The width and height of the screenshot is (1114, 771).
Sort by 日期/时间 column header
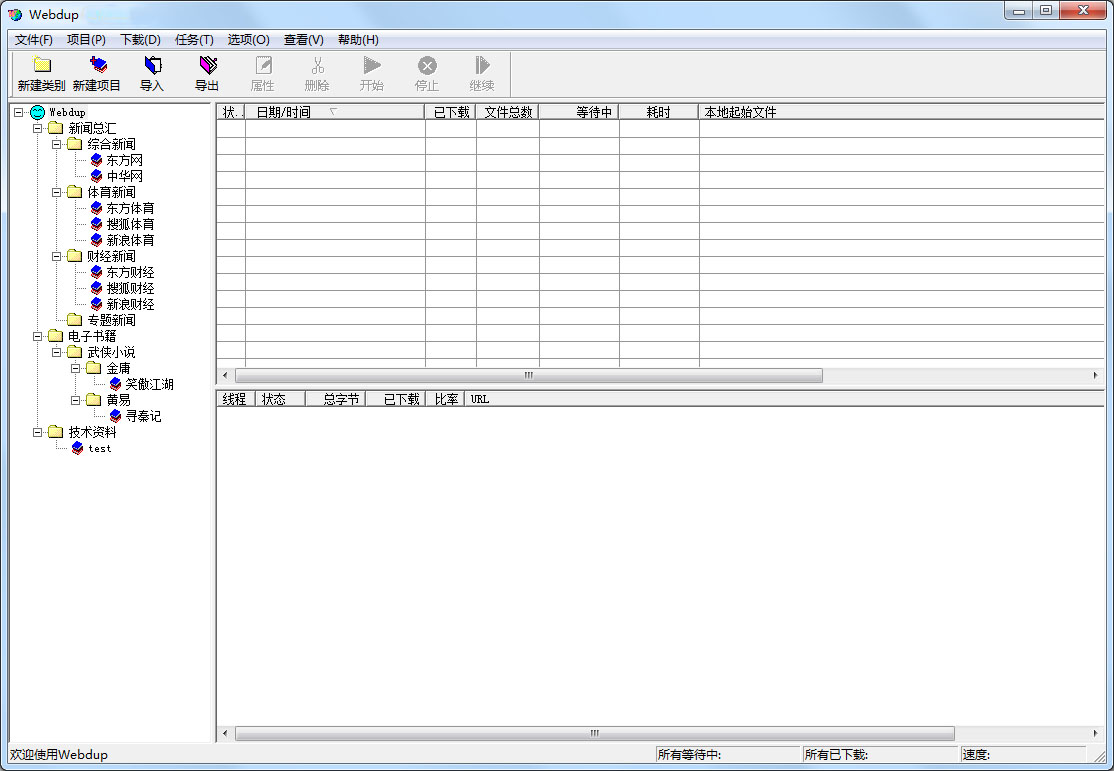pyautogui.click(x=284, y=112)
